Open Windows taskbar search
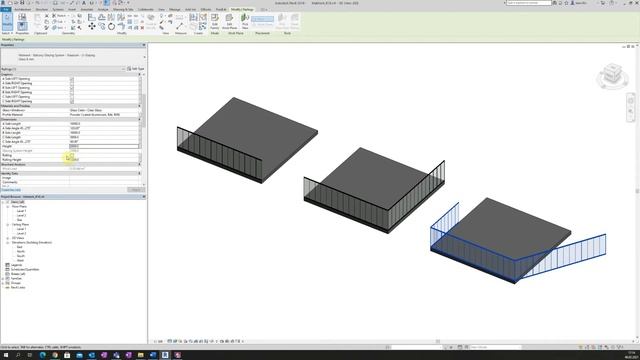Screen dimensions: 640x360 (18, 355)
